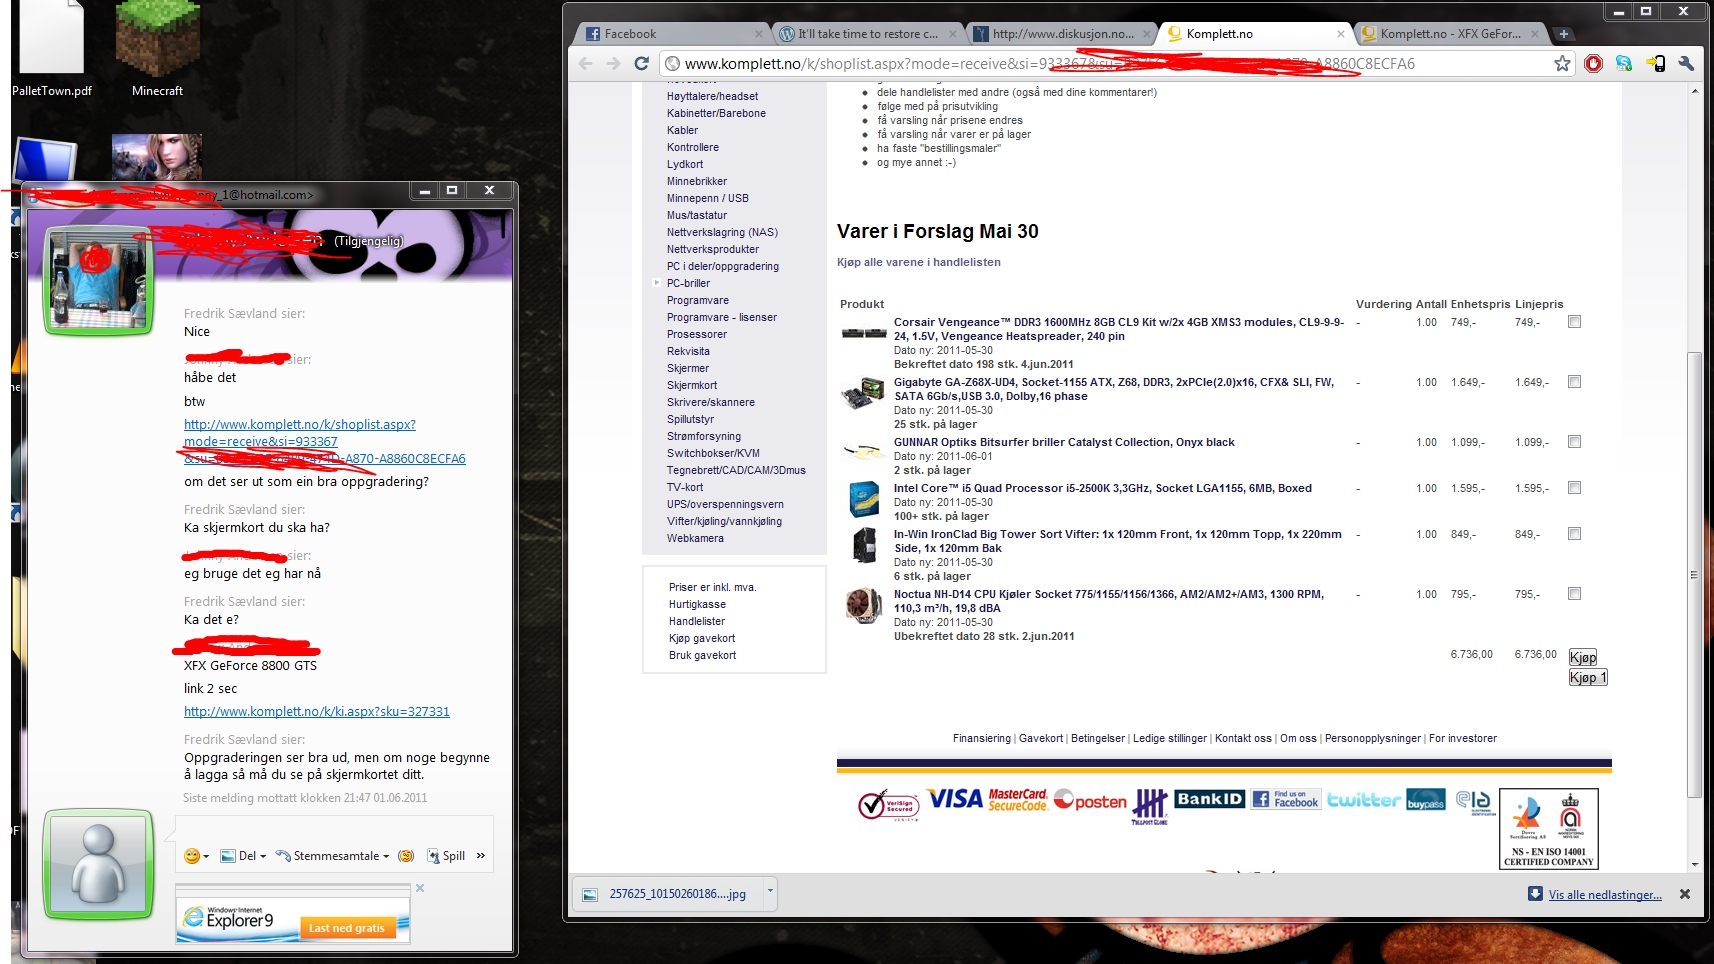The height and width of the screenshot is (964, 1714).
Task: Switch to the It'll take time tab
Action: coord(866,34)
